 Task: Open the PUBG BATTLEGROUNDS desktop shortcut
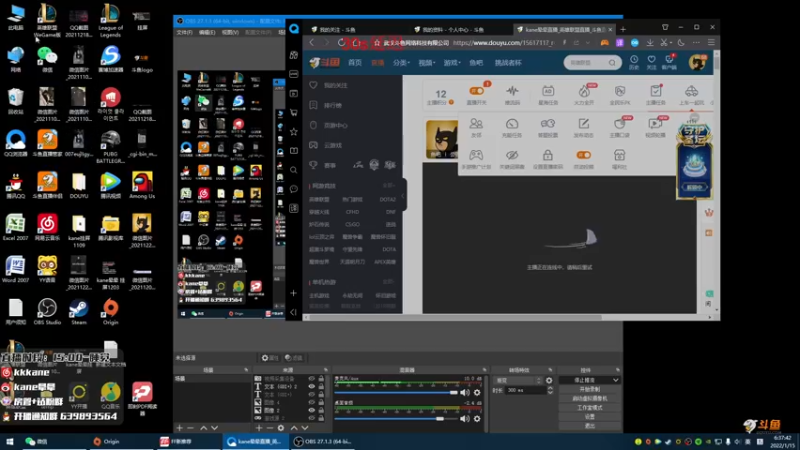(110, 146)
